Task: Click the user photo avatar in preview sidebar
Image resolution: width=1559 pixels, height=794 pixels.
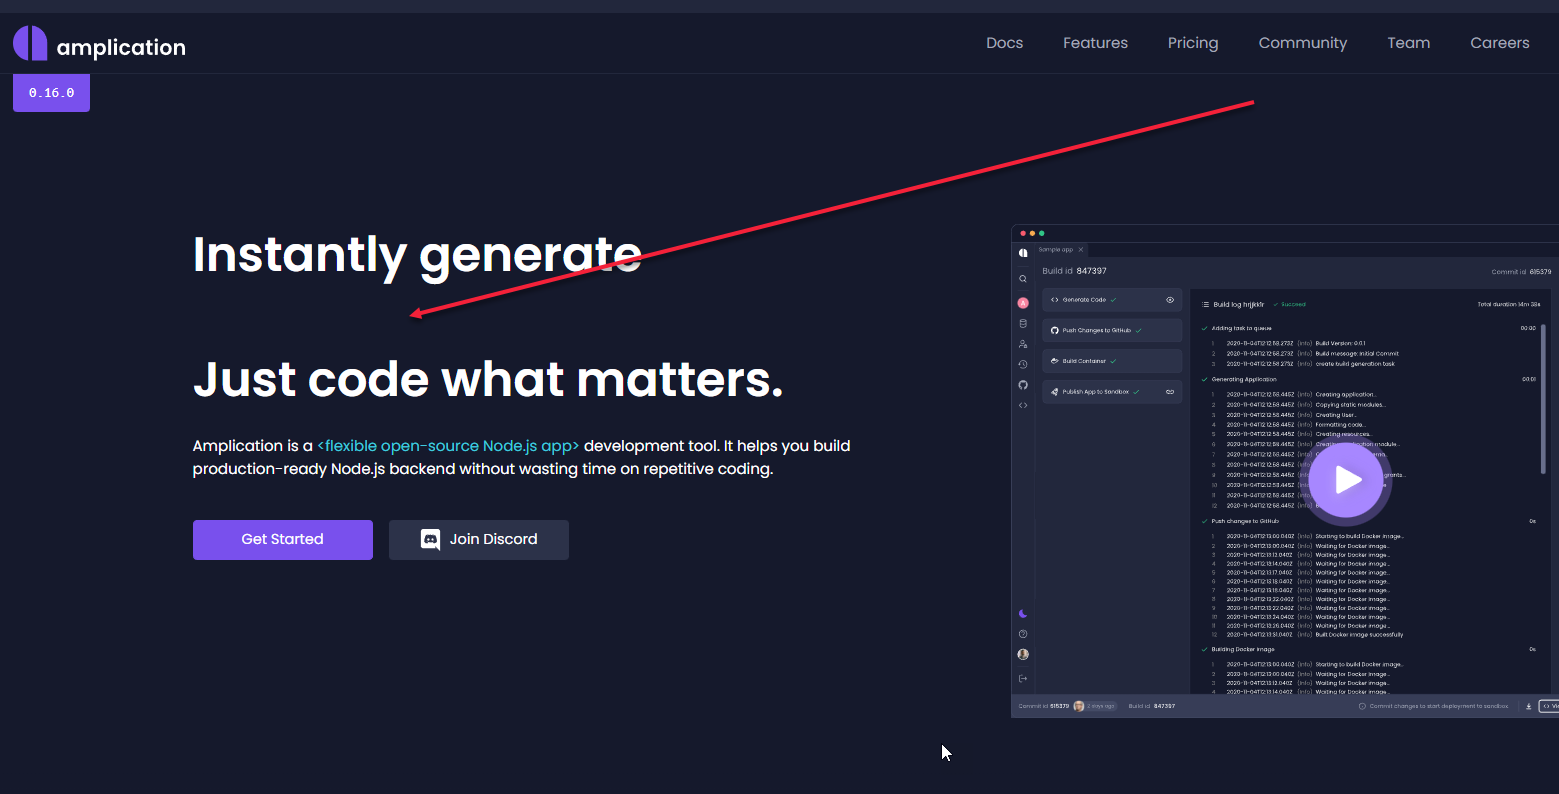Action: coord(1023,655)
